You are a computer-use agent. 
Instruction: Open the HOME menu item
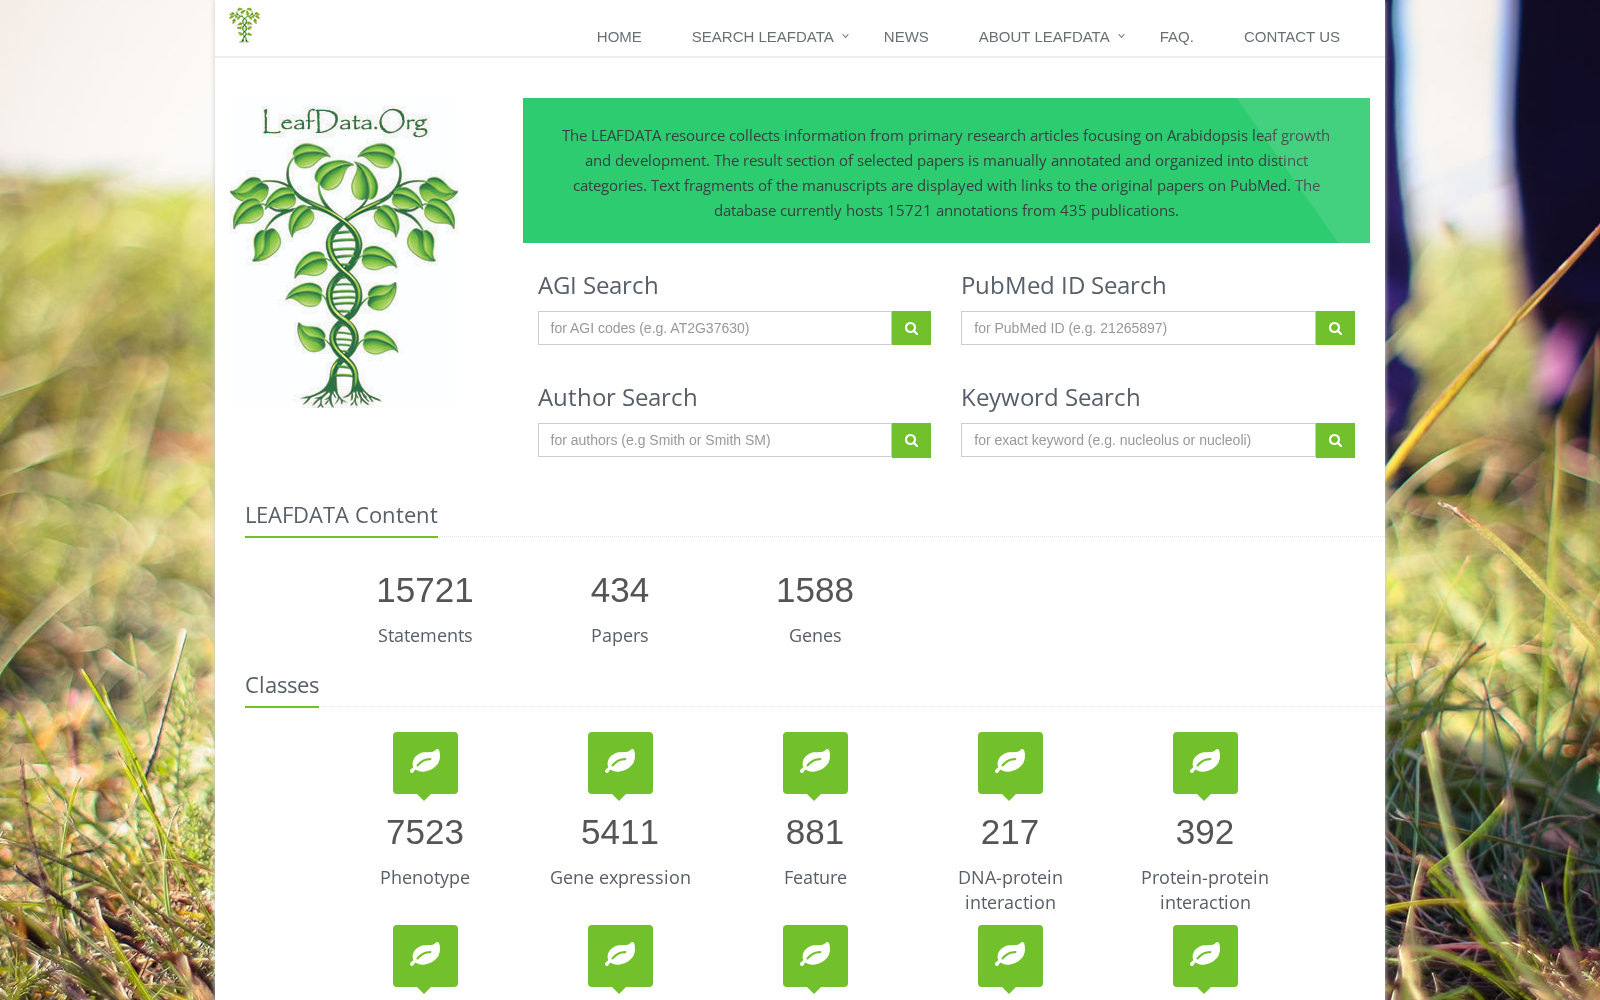pyautogui.click(x=619, y=37)
